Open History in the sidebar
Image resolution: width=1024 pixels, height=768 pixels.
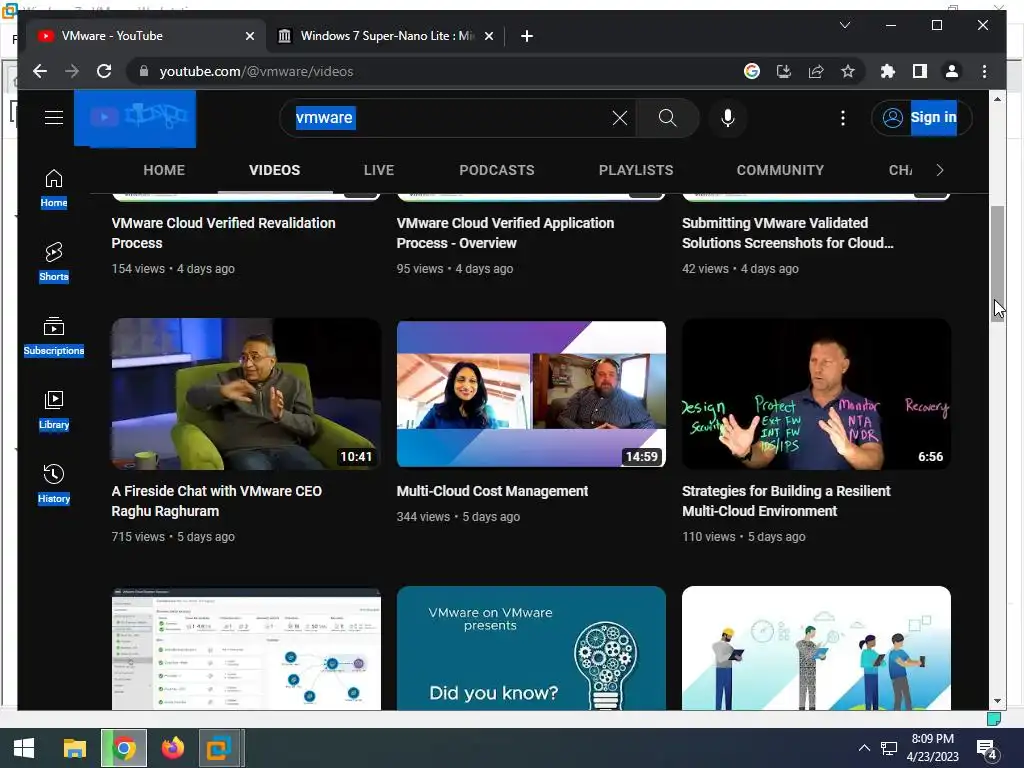tap(54, 484)
